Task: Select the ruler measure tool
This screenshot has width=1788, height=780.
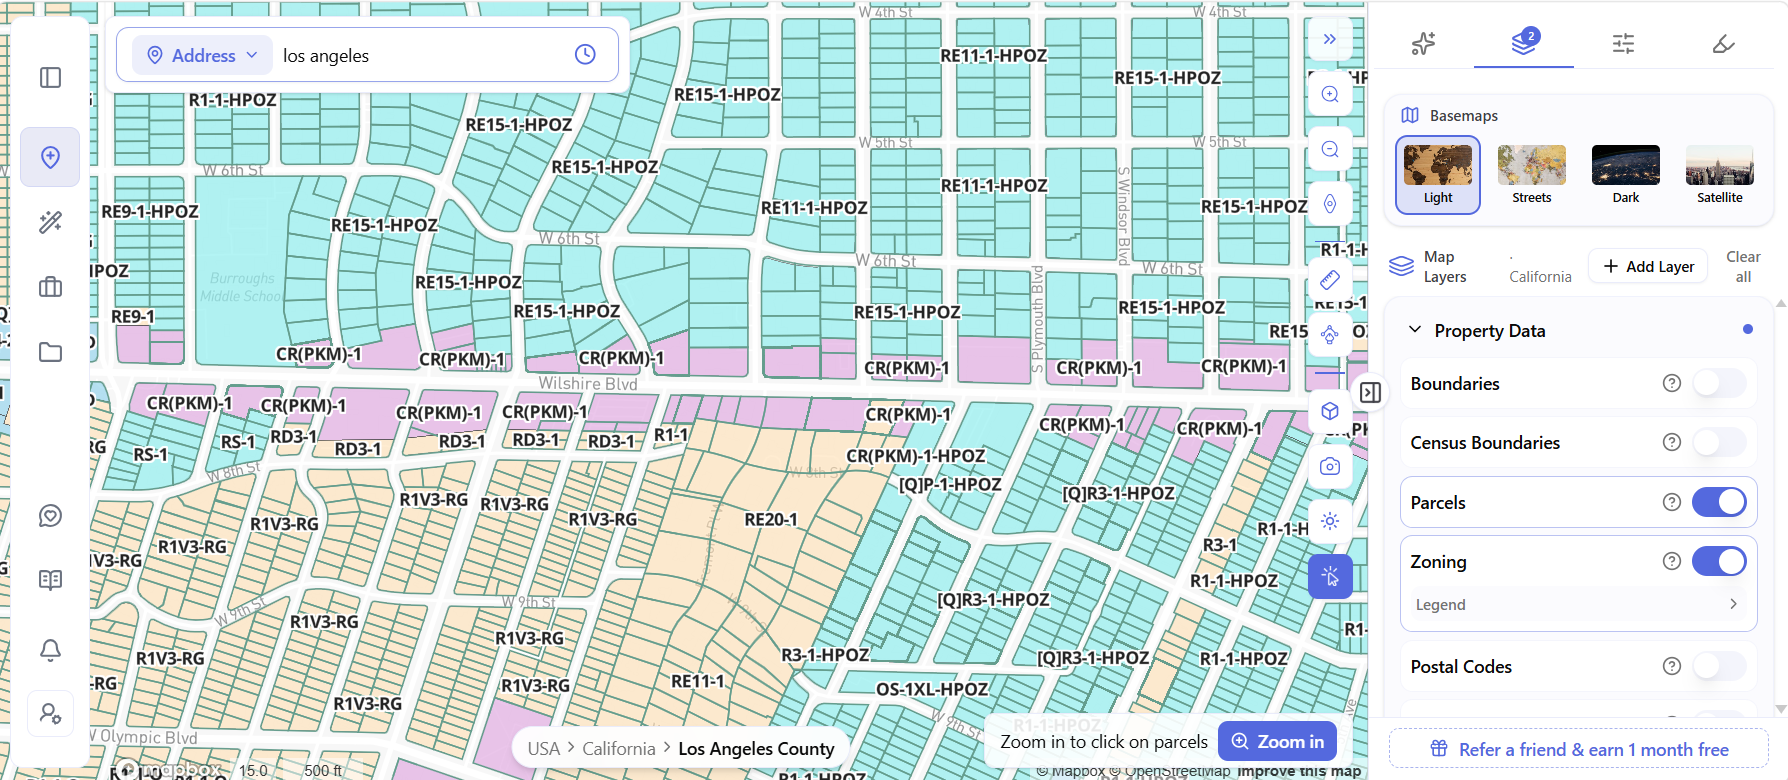Action: tap(1330, 280)
